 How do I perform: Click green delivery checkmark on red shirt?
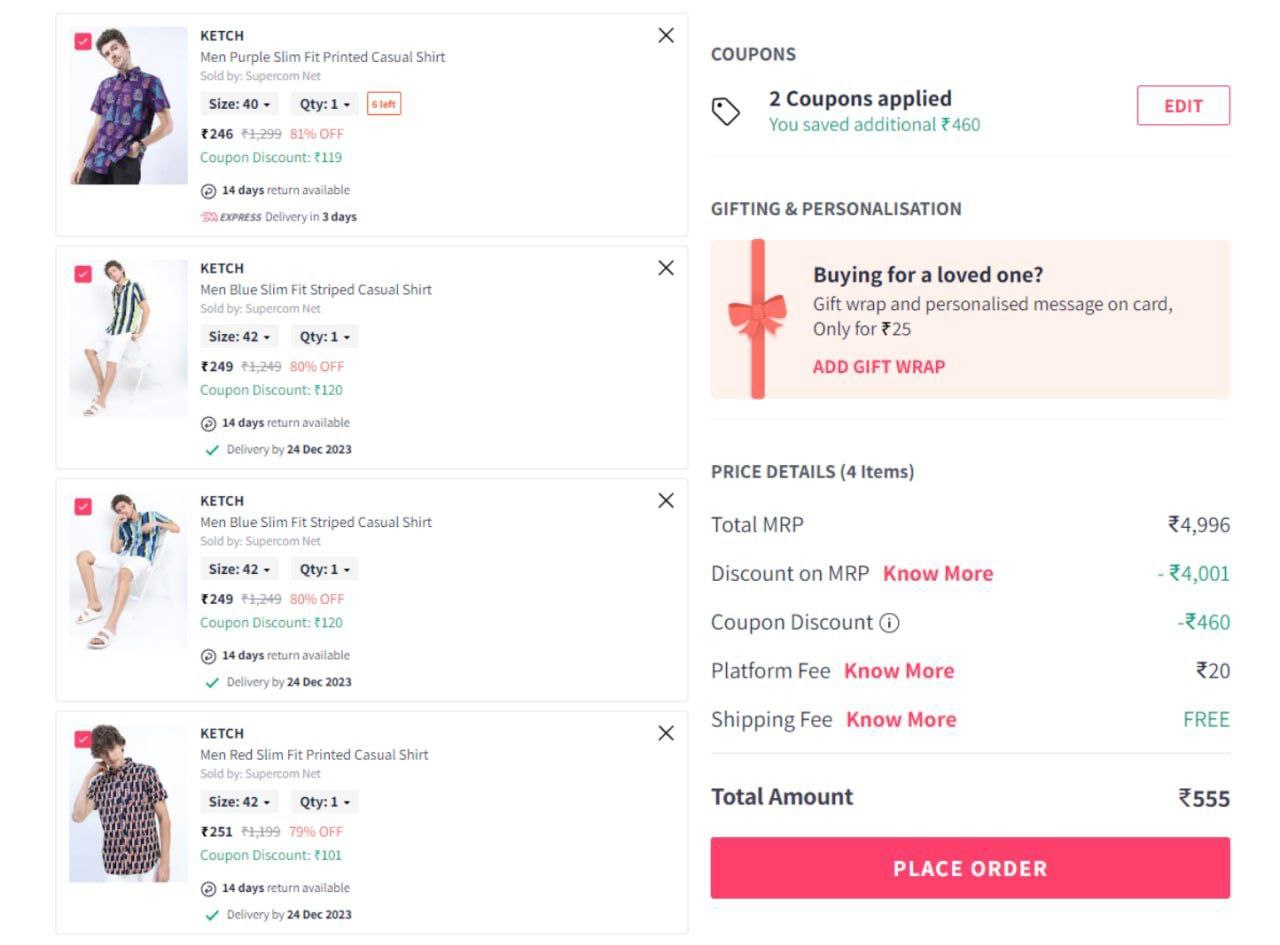(x=212, y=915)
